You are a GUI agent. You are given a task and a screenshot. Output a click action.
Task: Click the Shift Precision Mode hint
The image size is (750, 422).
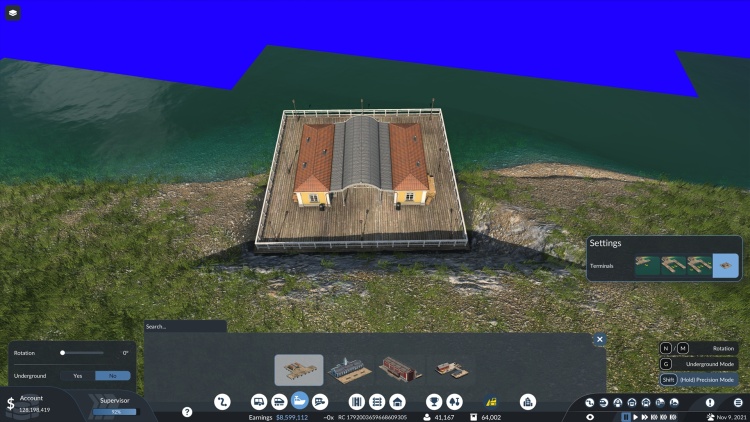[699, 379]
